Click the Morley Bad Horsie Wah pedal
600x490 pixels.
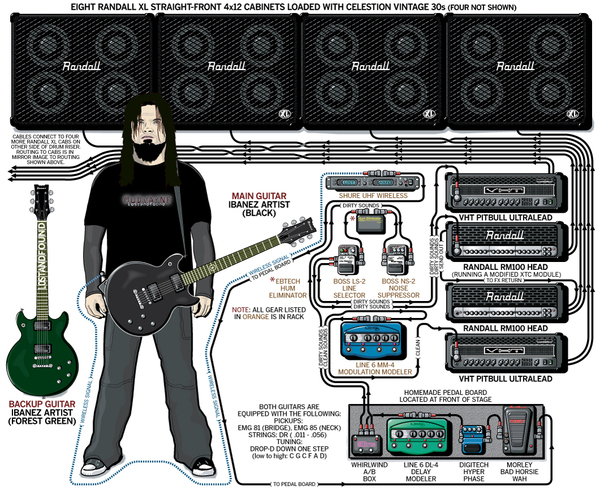point(518,430)
